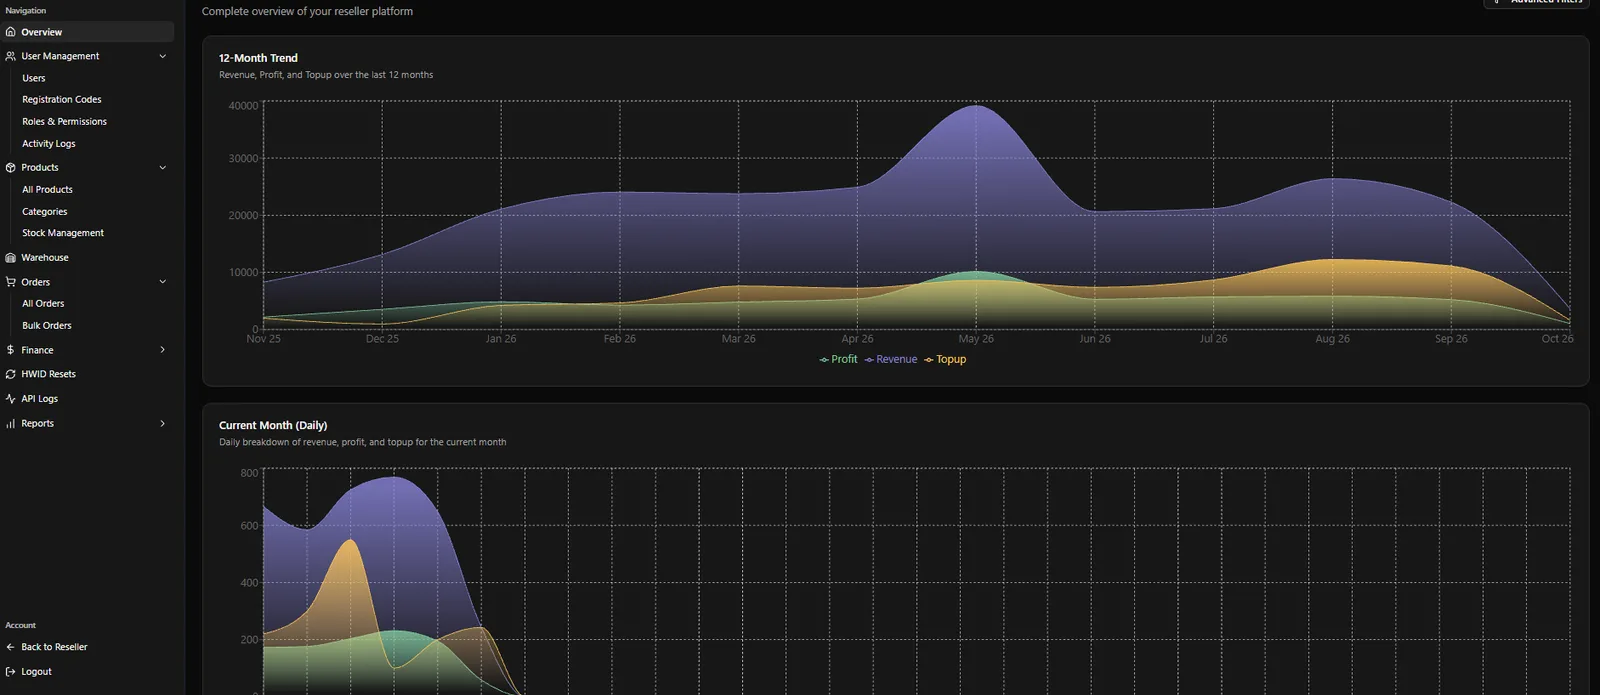Click the Sep 26 axis label
Viewport: 1600px width, 695px height.
click(1451, 339)
